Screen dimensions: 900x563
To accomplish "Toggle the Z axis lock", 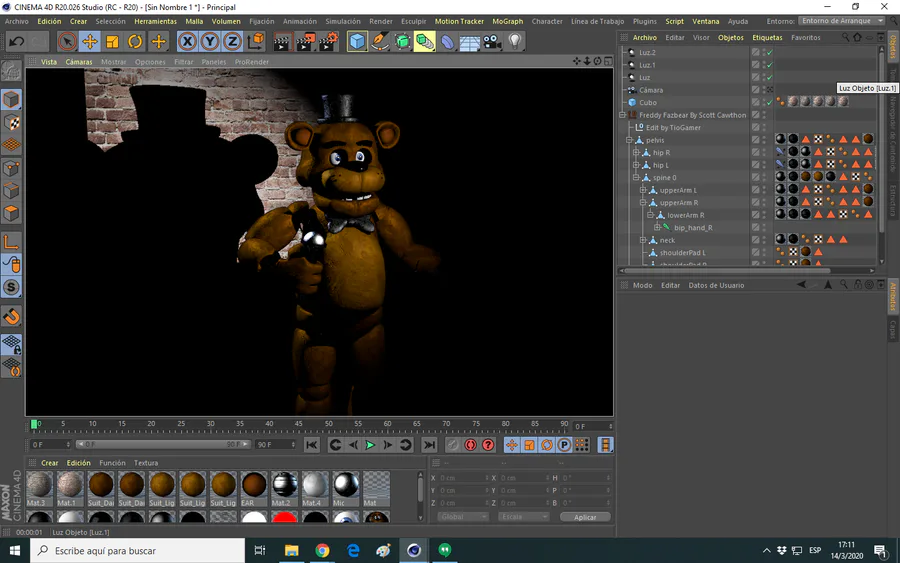I will click(232, 41).
